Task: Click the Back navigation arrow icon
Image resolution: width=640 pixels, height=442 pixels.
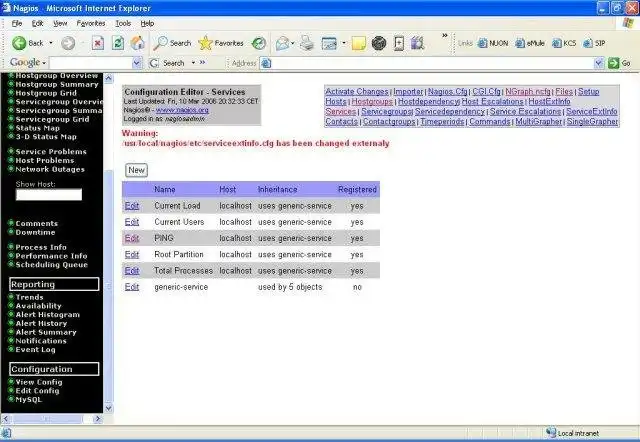Action: (x=19, y=43)
